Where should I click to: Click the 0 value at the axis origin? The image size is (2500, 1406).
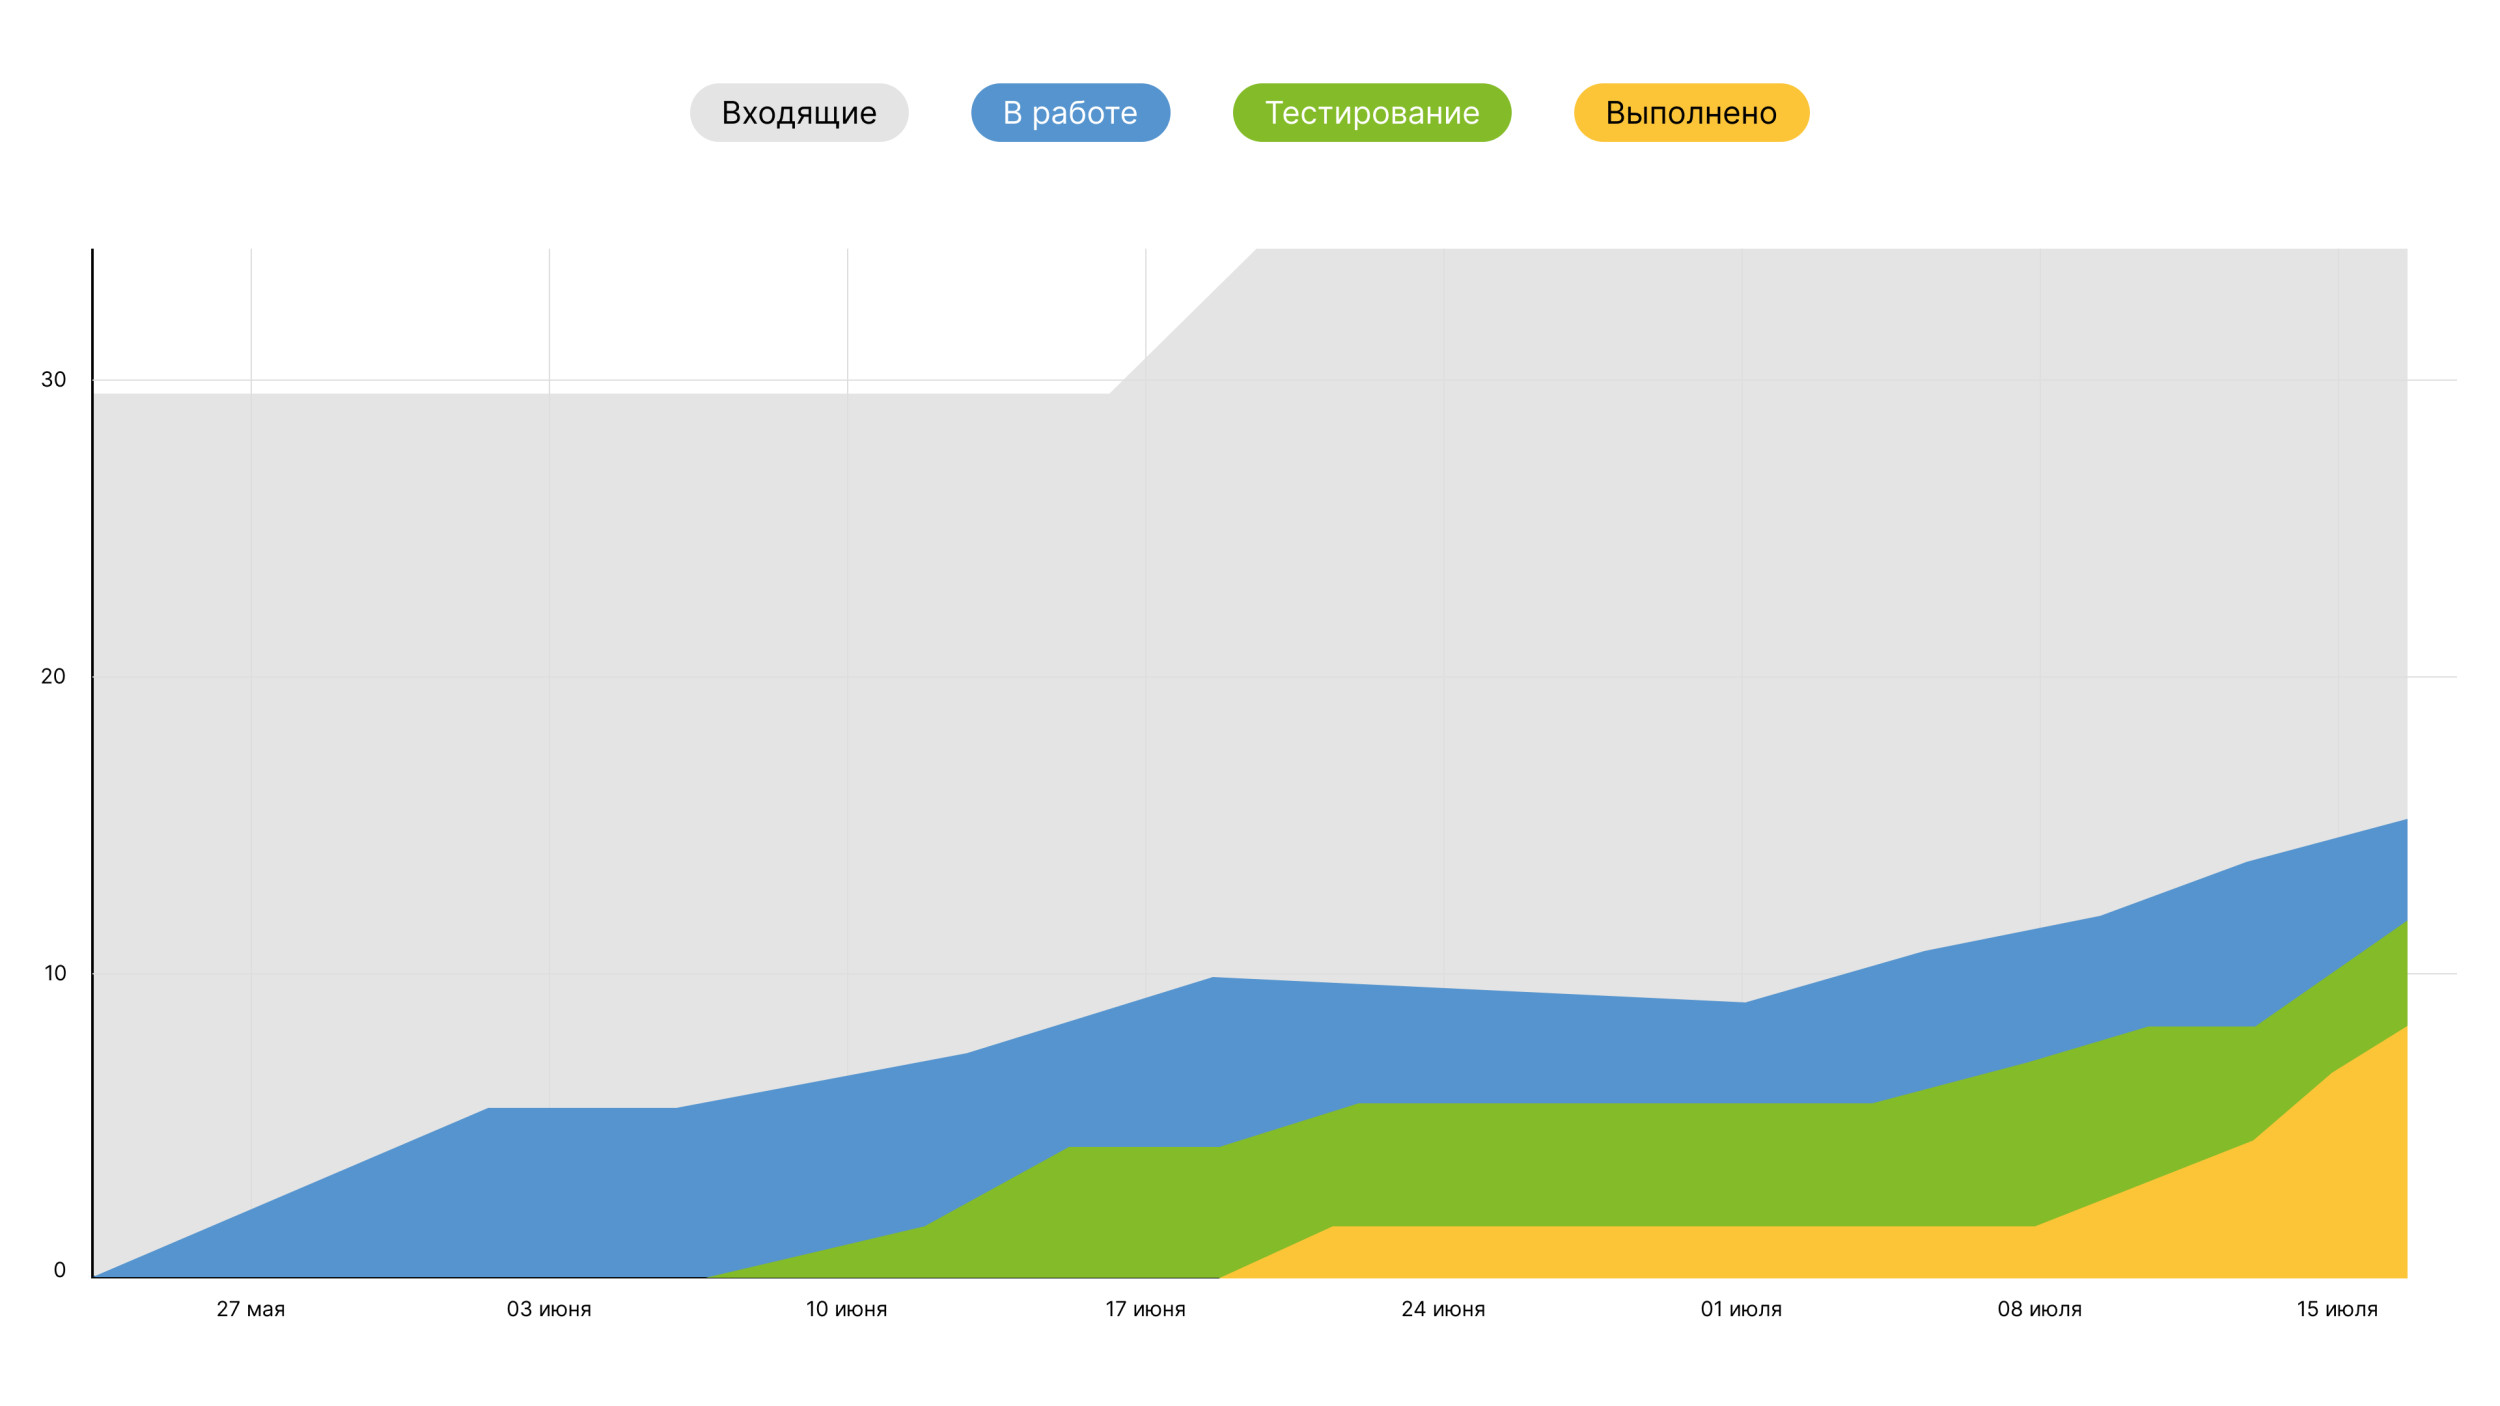[x=60, y=1271]
